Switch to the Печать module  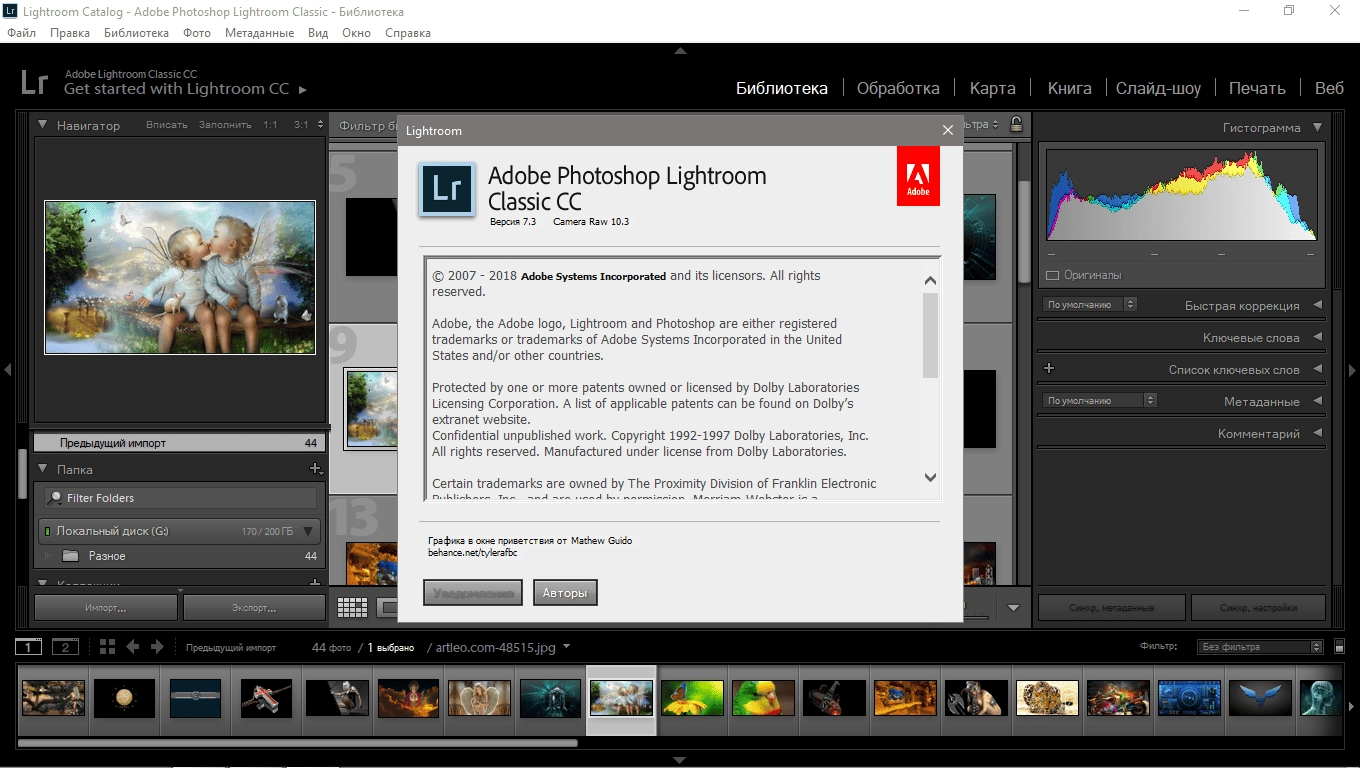click(1257, 88)
